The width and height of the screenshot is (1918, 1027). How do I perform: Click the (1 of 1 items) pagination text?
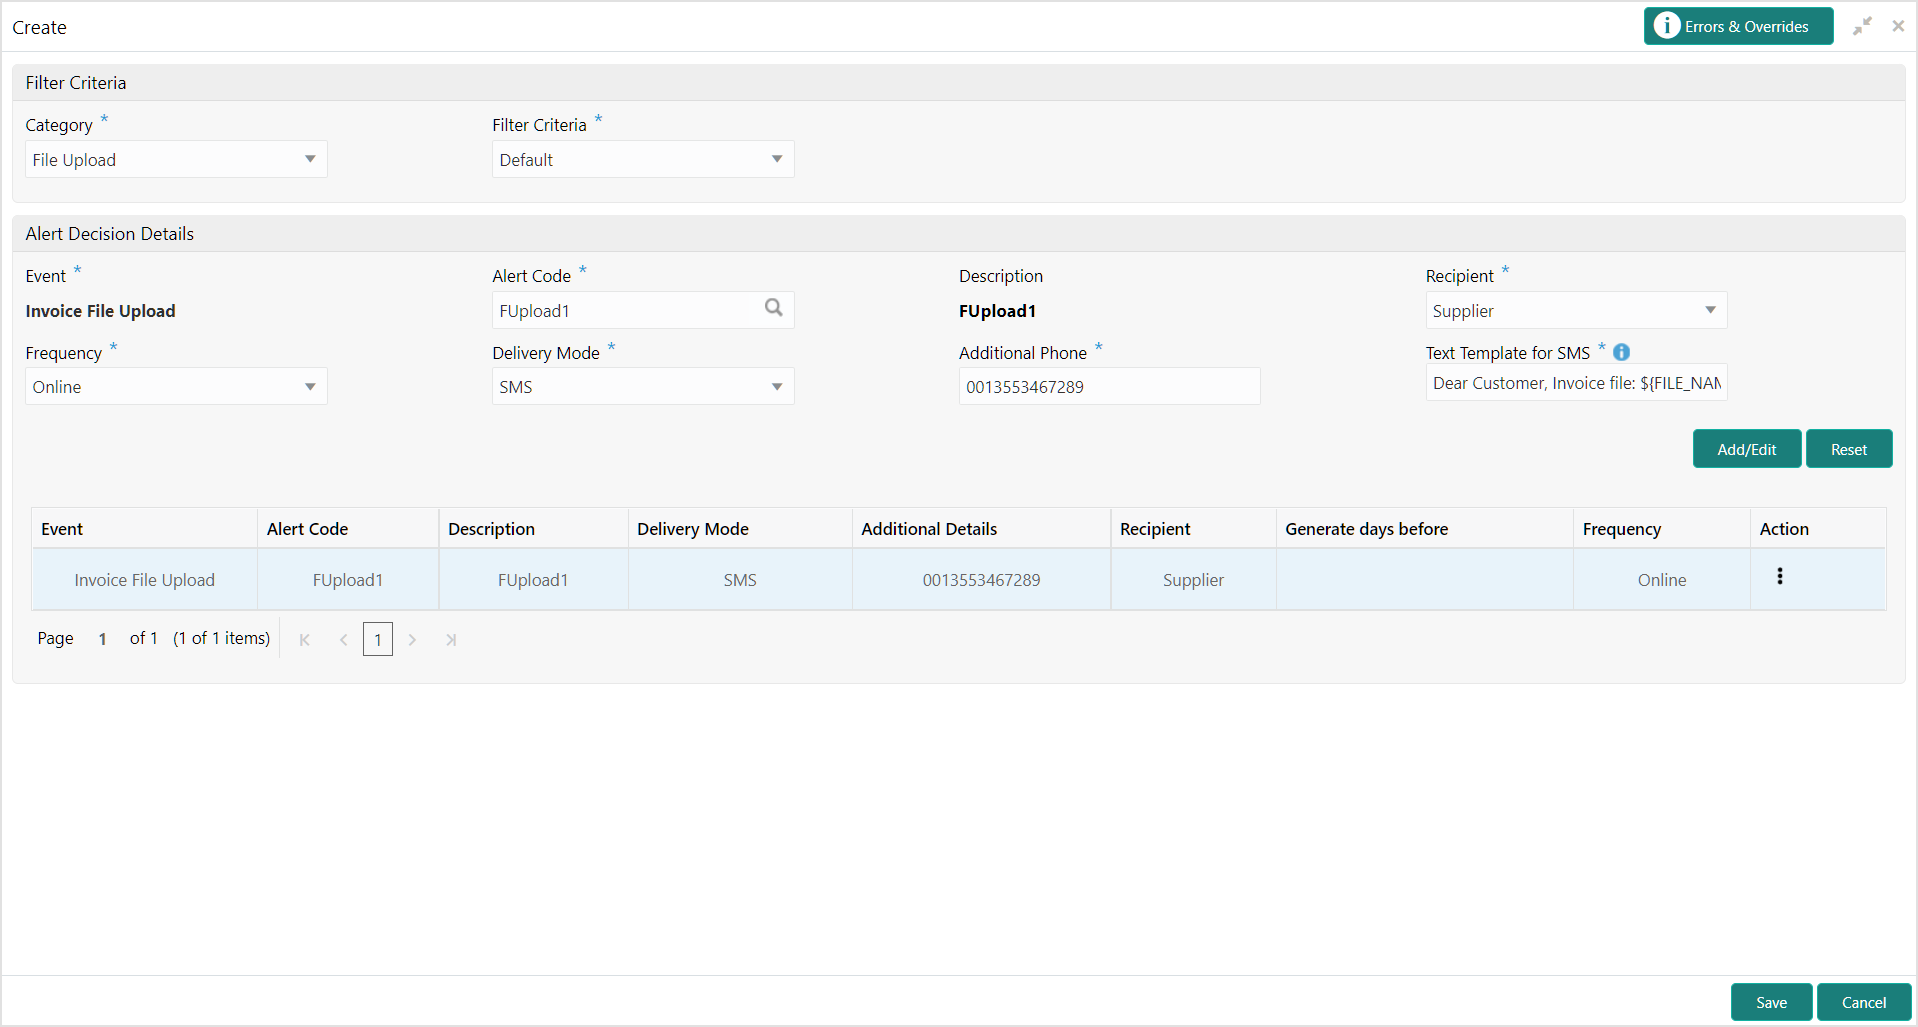click(221, 638)
